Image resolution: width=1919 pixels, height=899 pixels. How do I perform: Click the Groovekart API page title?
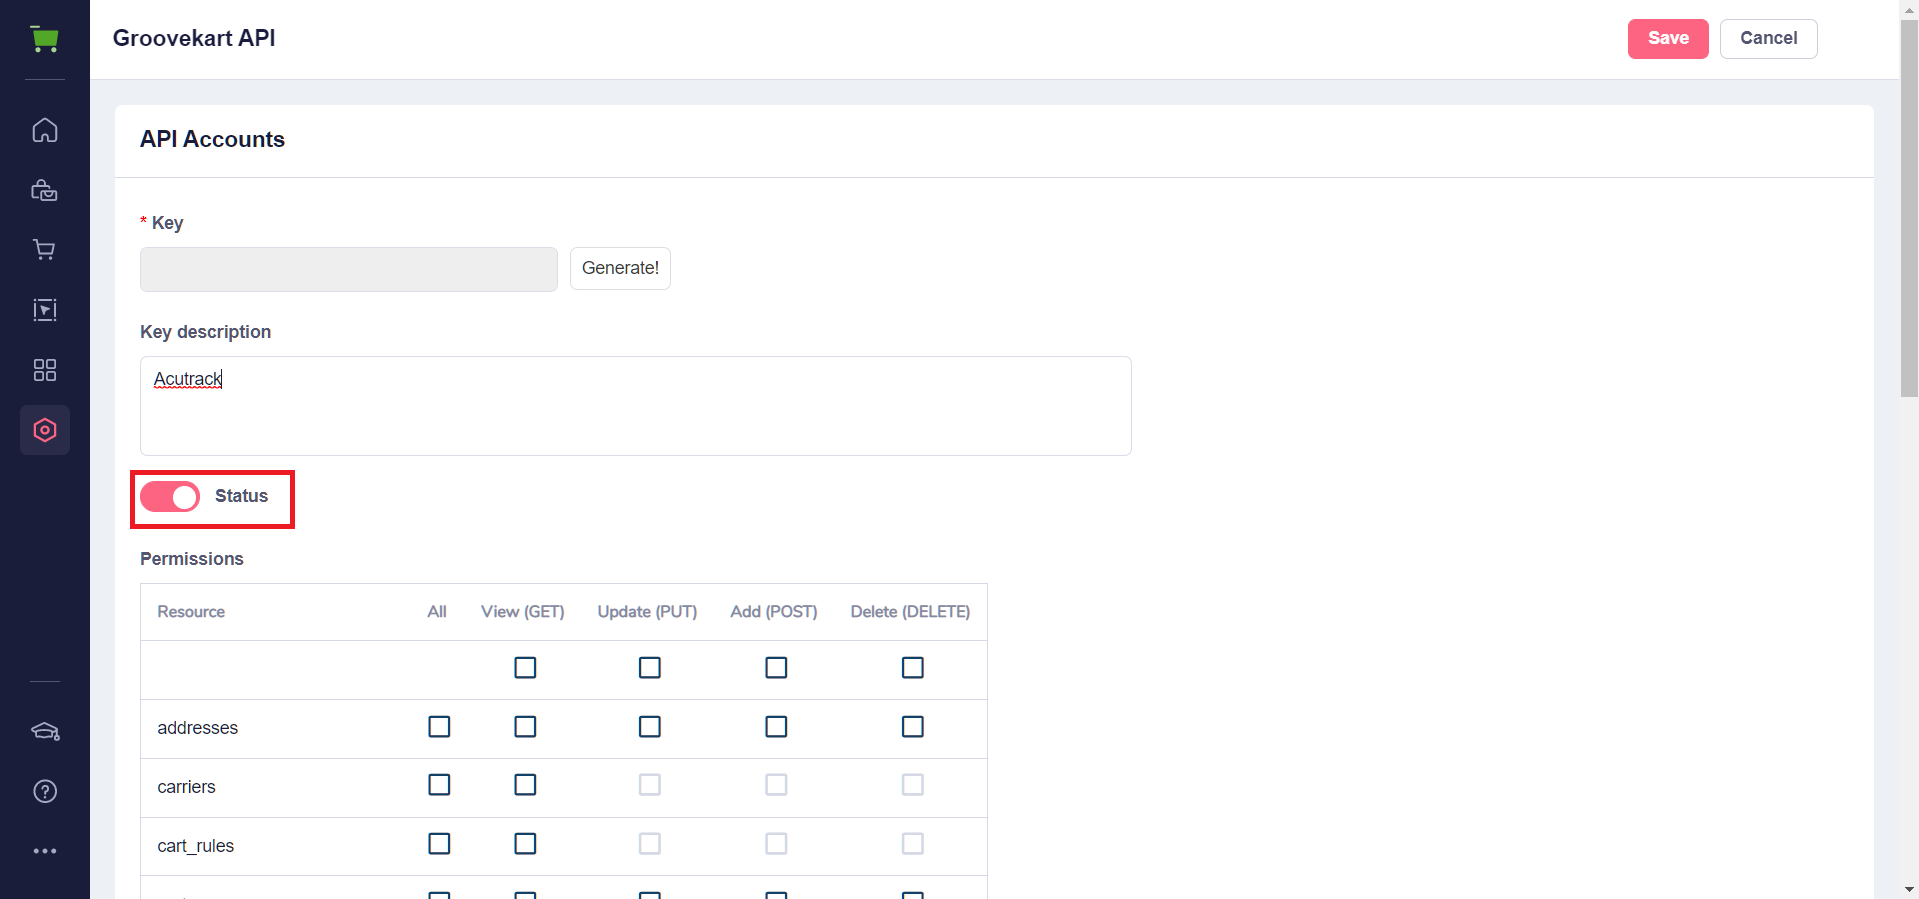[x=194, y=38]
